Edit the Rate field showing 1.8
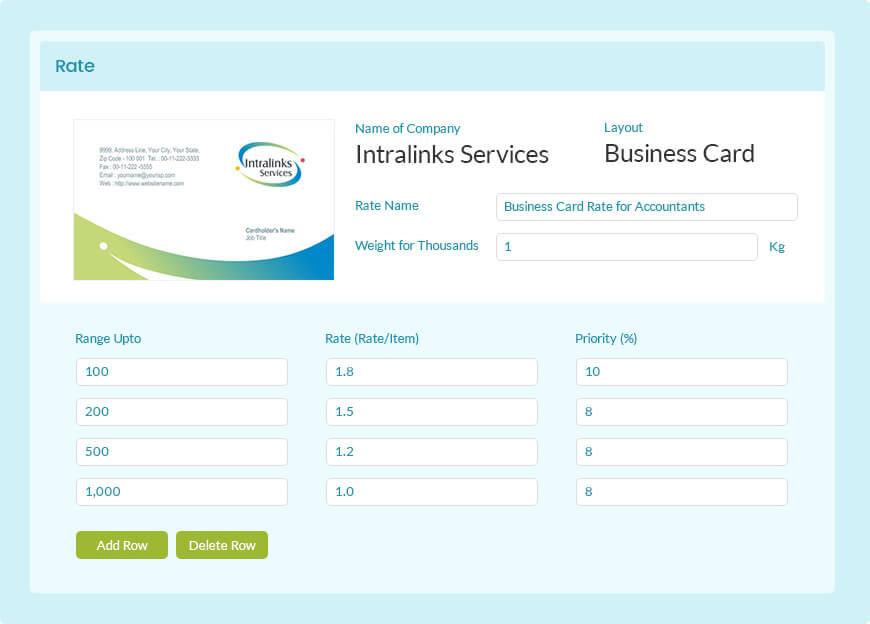870x624 pixels. 432,372
